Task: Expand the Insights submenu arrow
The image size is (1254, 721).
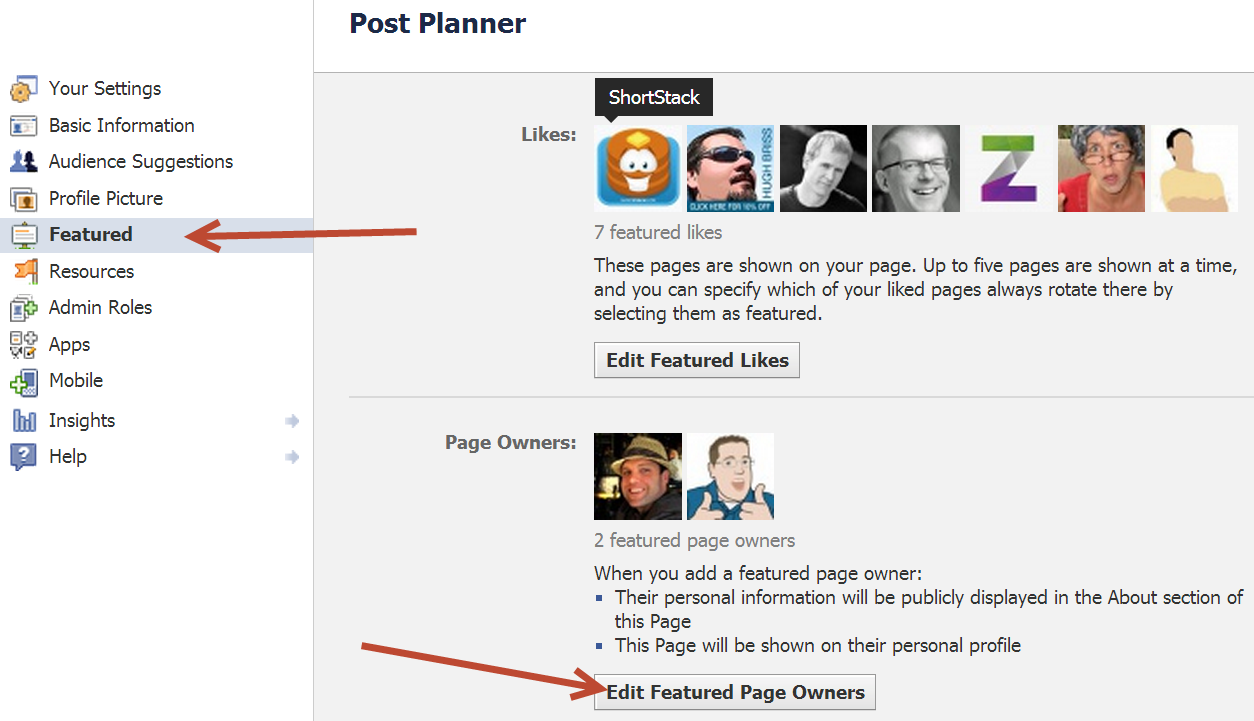Action: tap(292, 421)
